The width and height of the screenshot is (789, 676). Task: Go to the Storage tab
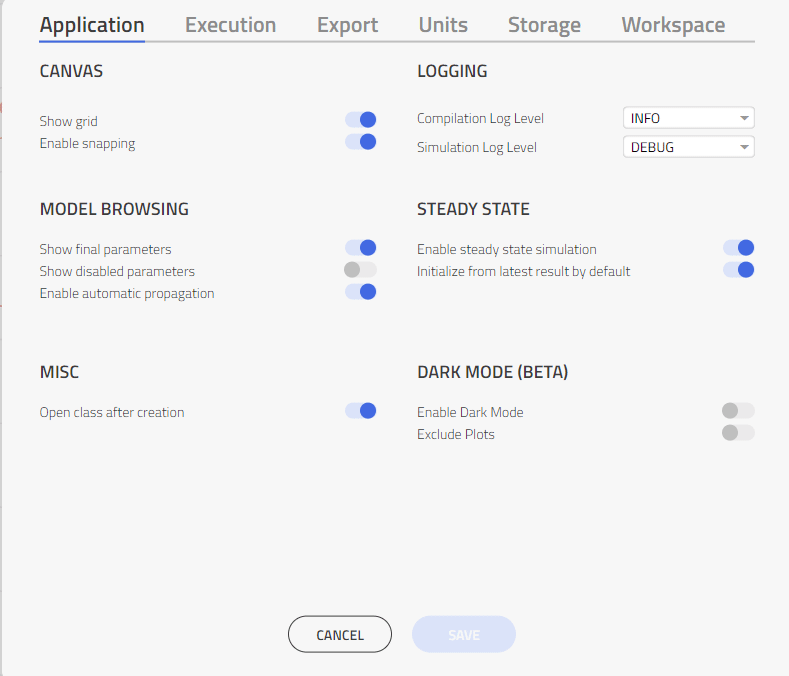544,25
